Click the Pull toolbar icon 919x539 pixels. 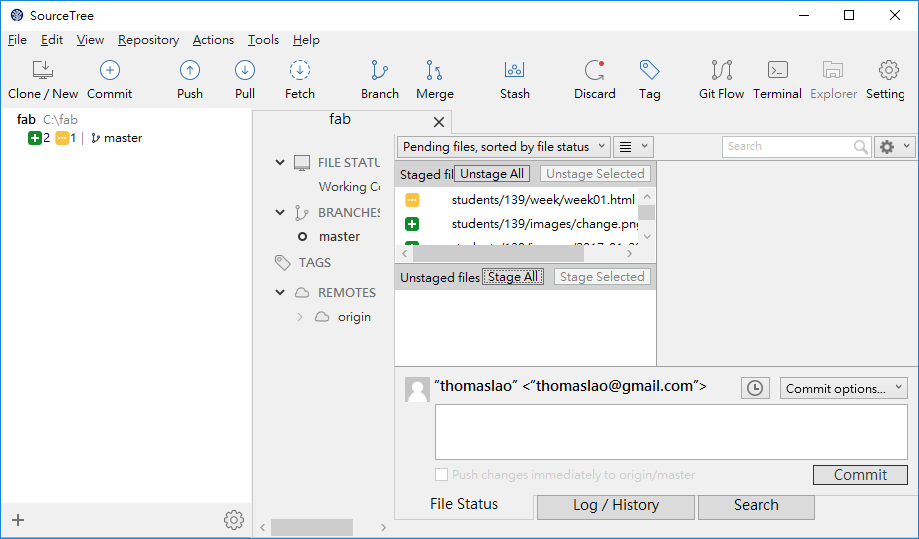click(244, 70)
